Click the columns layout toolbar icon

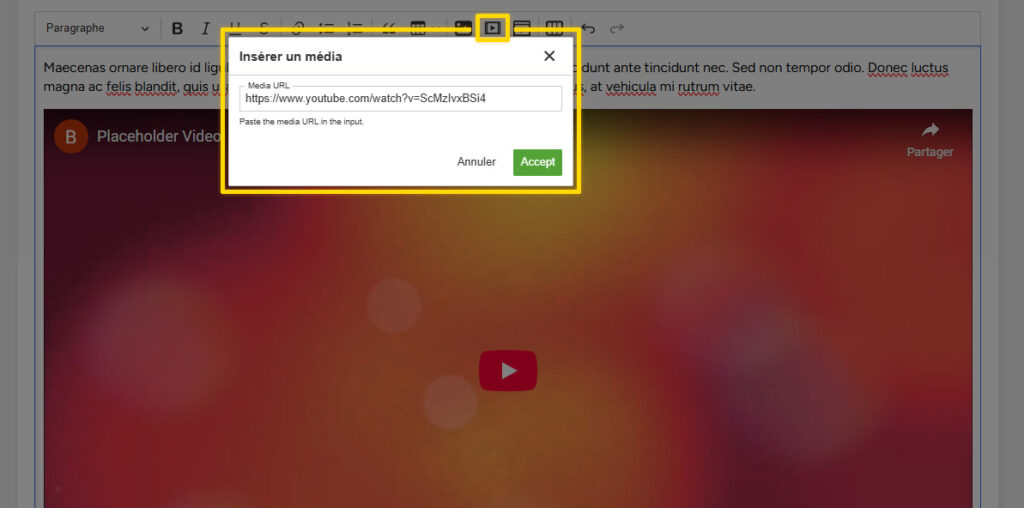click(554, 29)
